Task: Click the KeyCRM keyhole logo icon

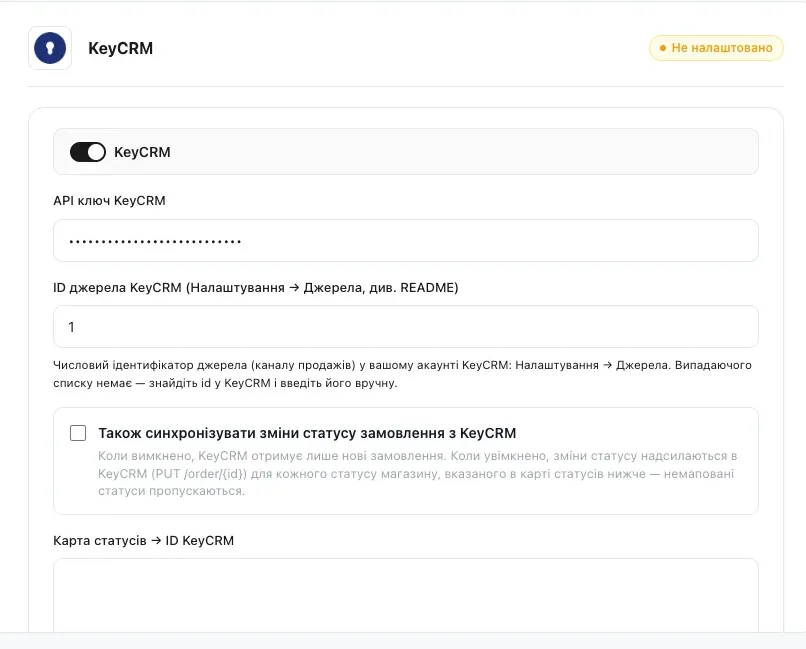Action: (50, 48)
